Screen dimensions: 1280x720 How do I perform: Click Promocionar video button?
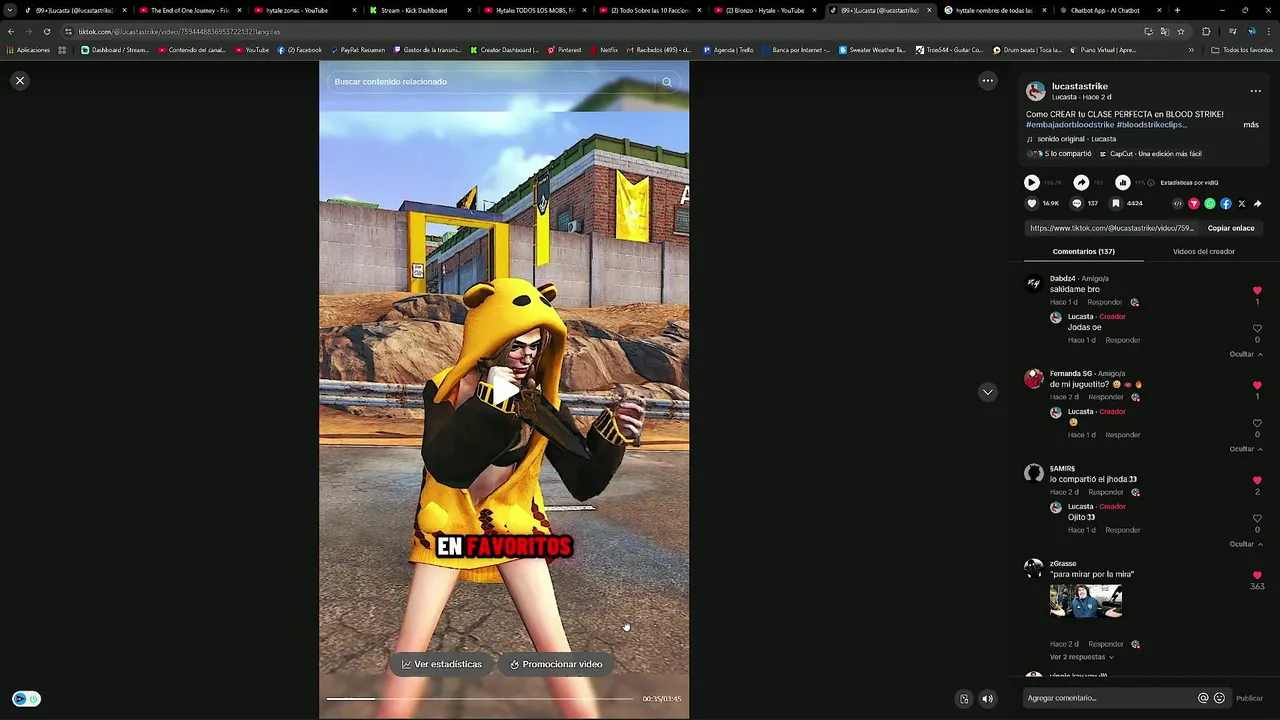click(x=556, y=664)
